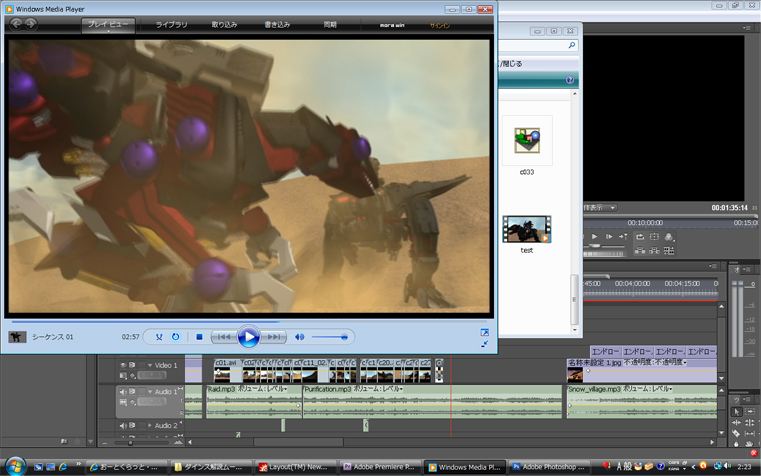Expand the Audio 2 track
The height and width of the screenshot is (476, 761).
pyautogui.click(x=151, y=426)
